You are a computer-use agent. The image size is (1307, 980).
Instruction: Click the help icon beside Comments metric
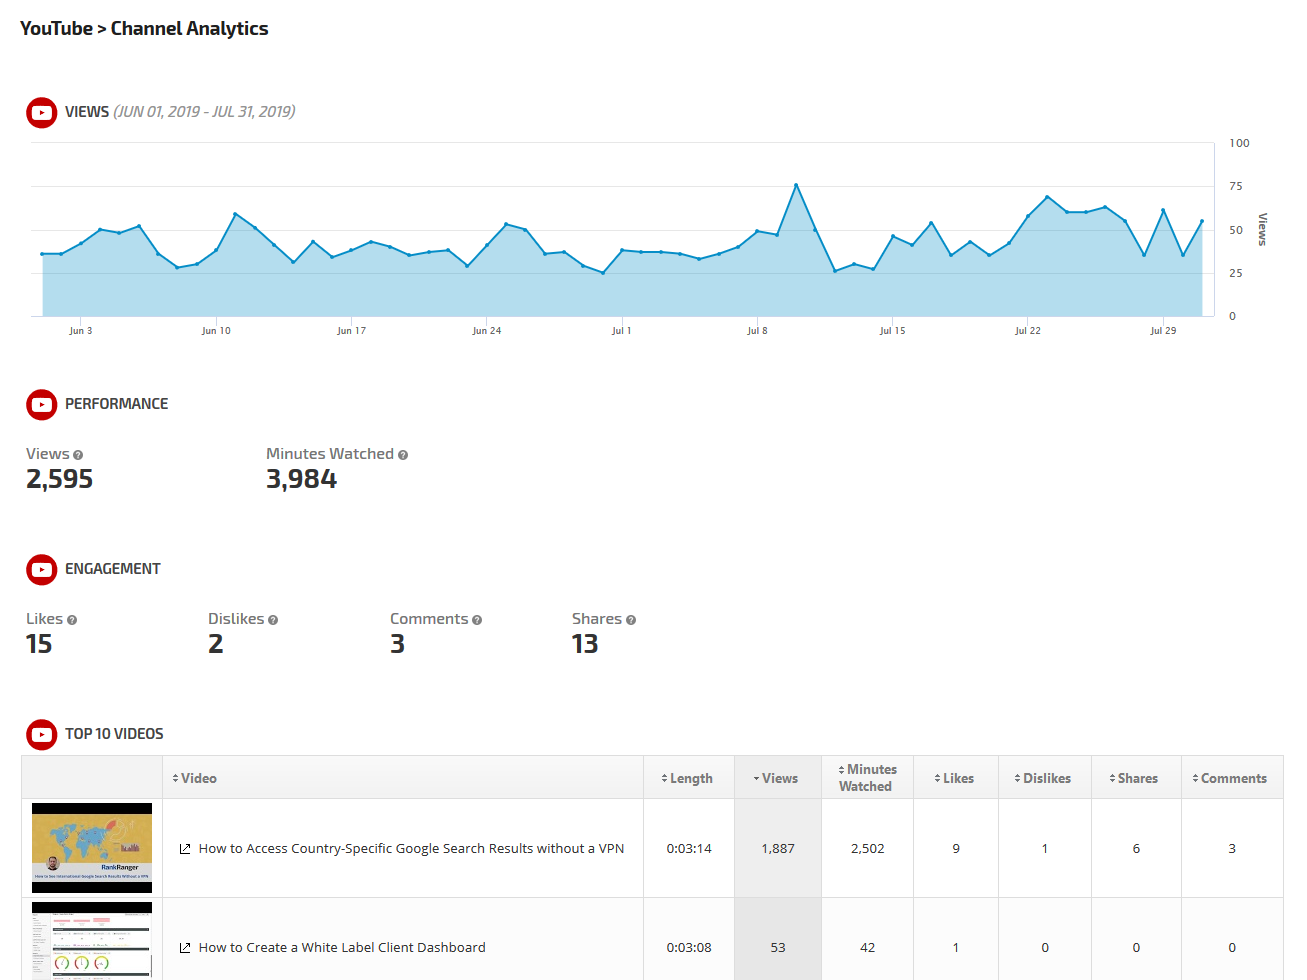click(x=477, y=620)
